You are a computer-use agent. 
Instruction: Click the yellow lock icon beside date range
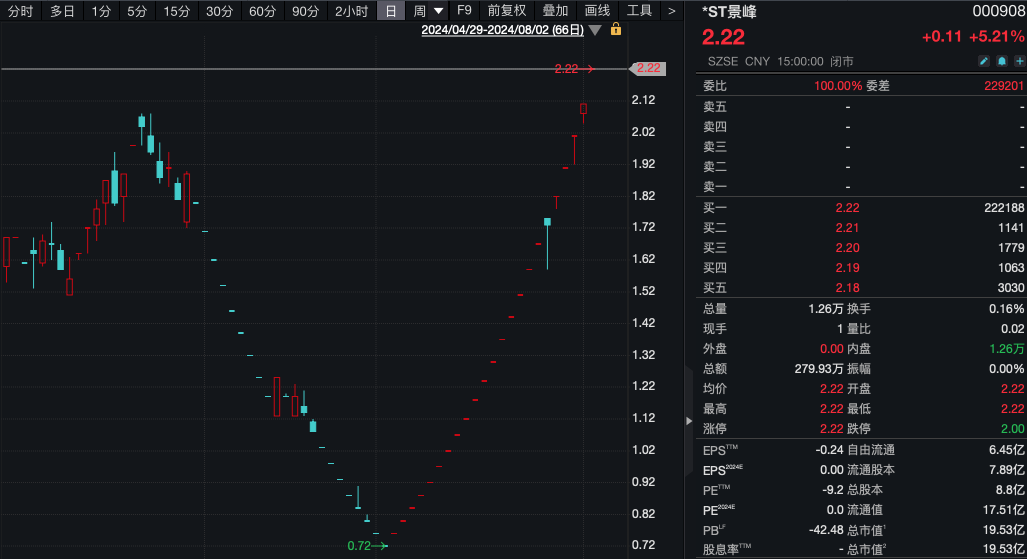(616, 30)
